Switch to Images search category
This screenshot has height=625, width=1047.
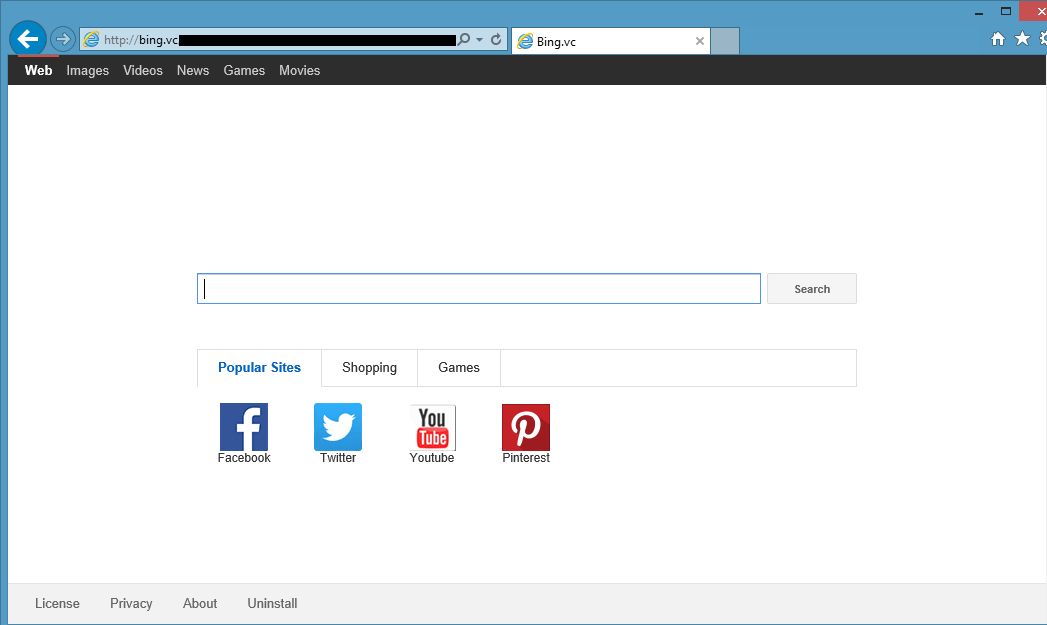pos(87,70)
